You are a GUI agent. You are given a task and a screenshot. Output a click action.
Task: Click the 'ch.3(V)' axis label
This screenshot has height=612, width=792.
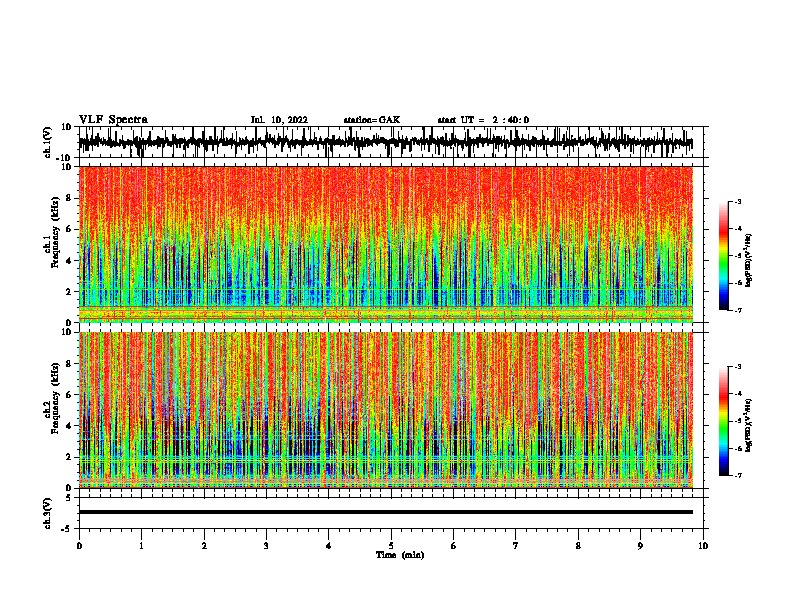pos(48,513)
